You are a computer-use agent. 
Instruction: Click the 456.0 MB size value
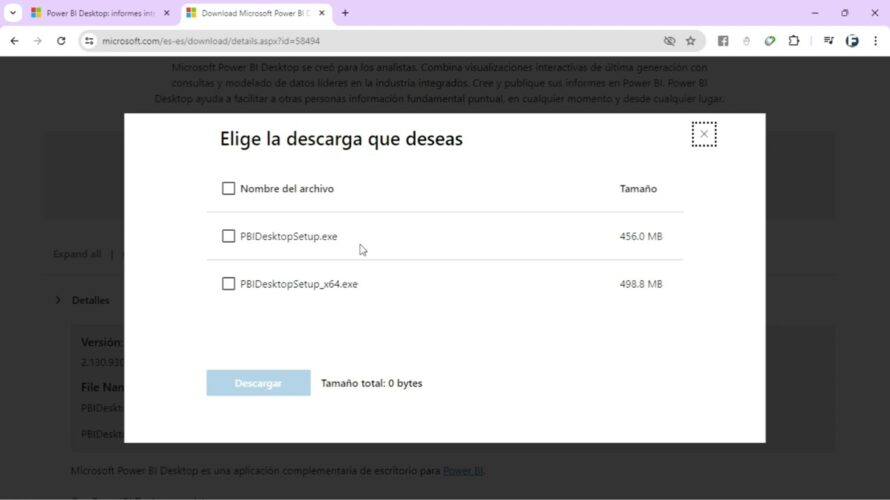click(x=641, y=236)
